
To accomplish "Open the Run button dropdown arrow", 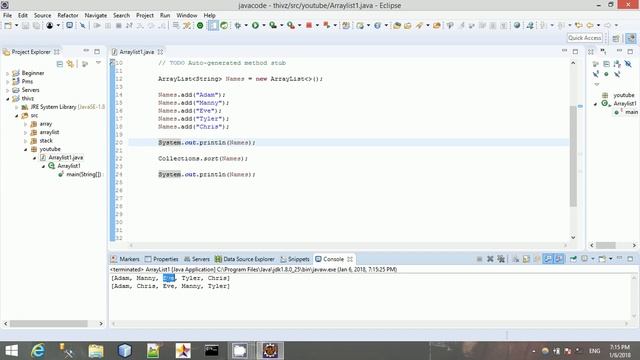I will click(x=263, y=25).
